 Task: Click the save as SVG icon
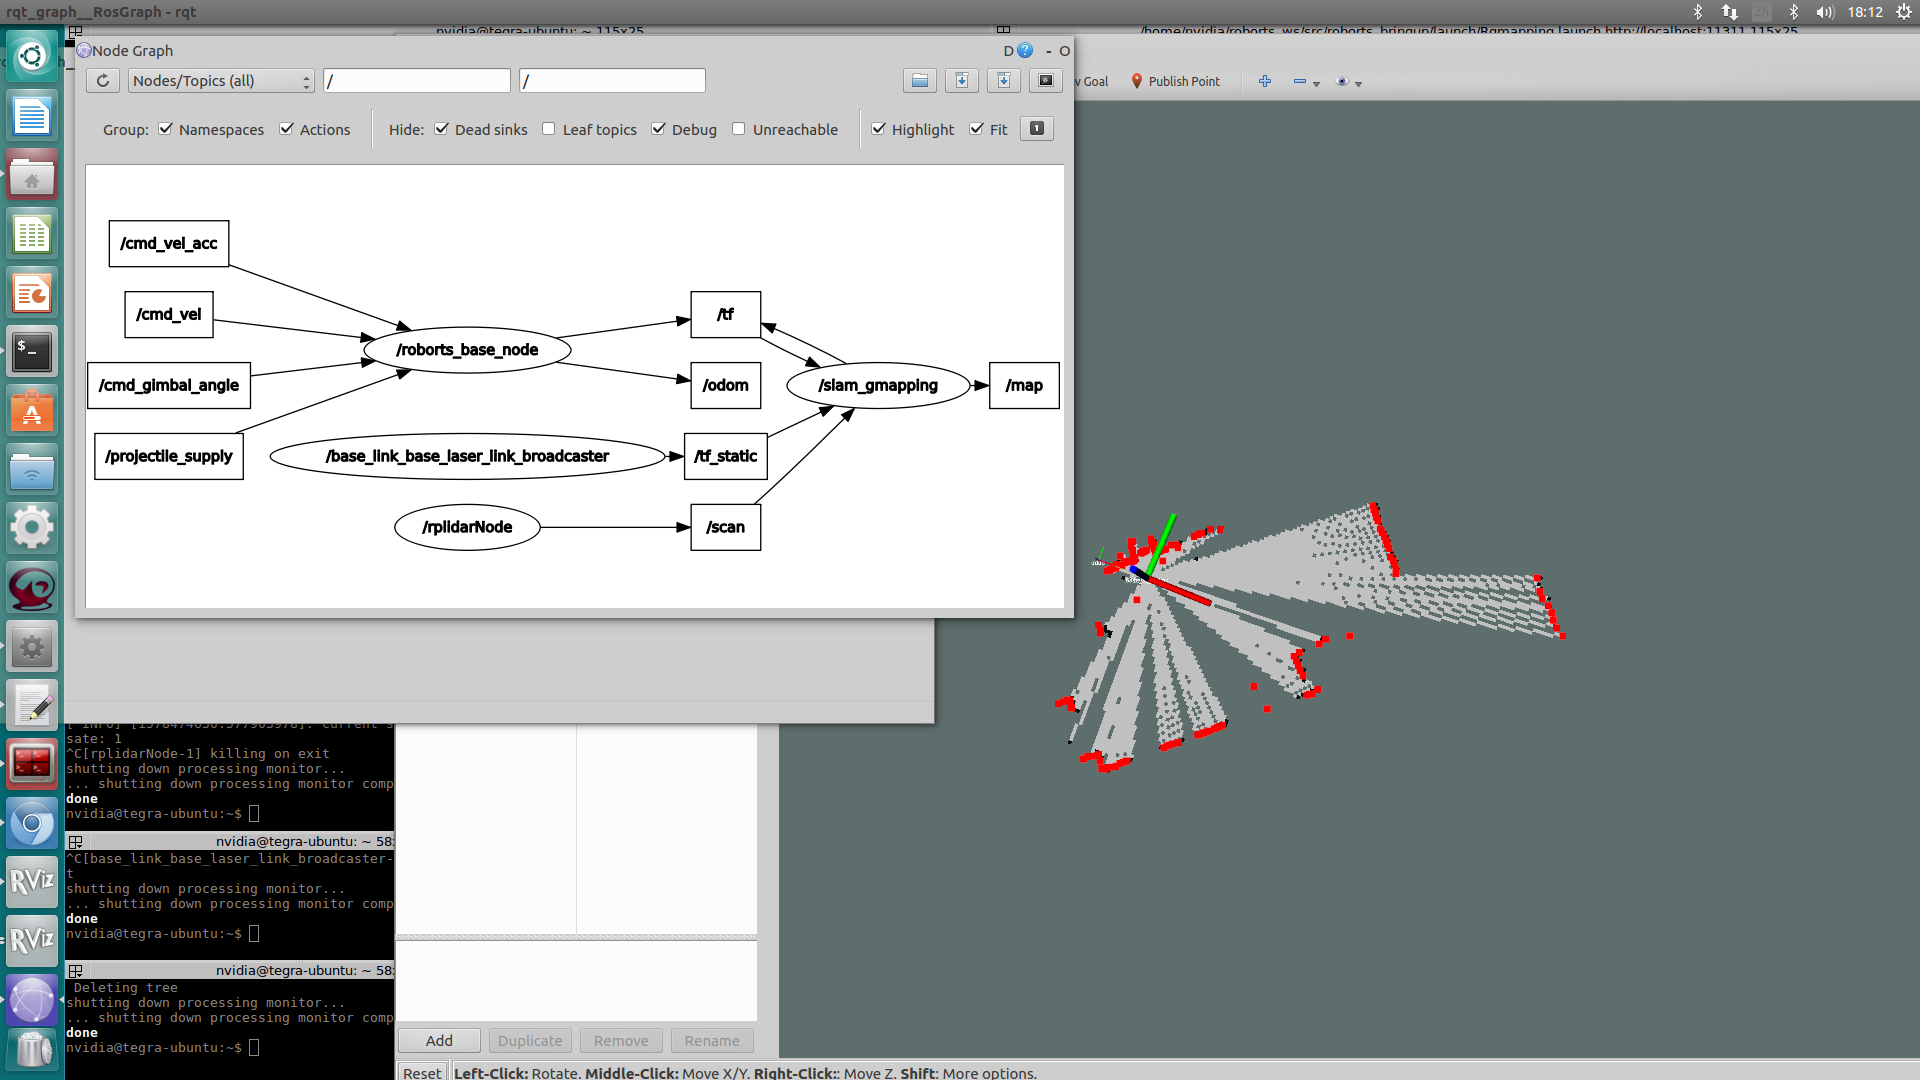pyautogui.click(x=1003, y=81)
